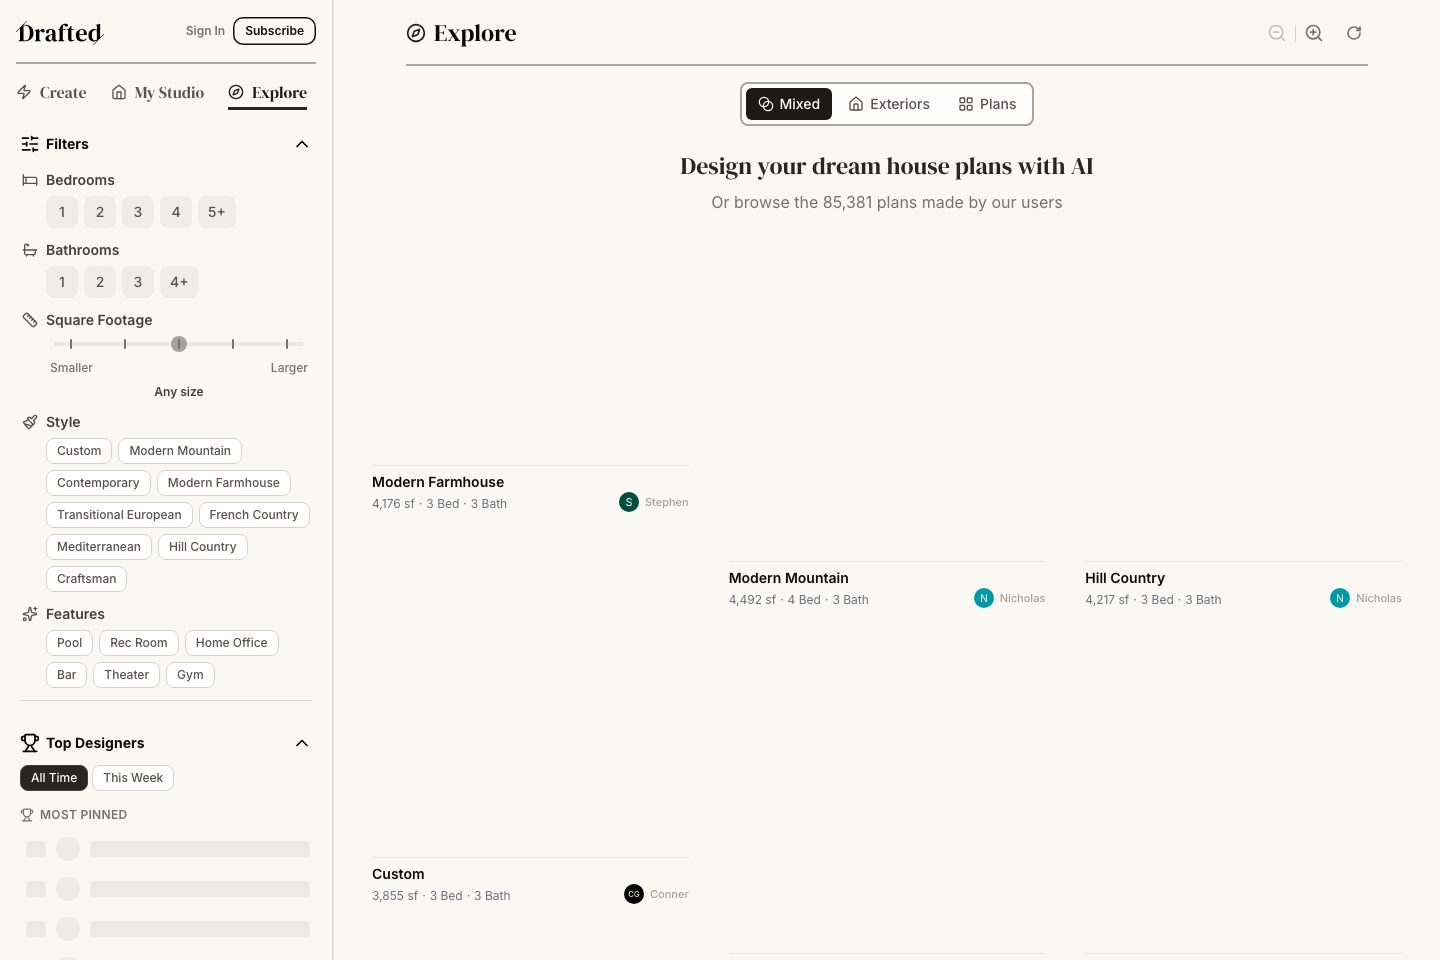
Task: Click the refresh icon in header
Action: pos(1354,33)
